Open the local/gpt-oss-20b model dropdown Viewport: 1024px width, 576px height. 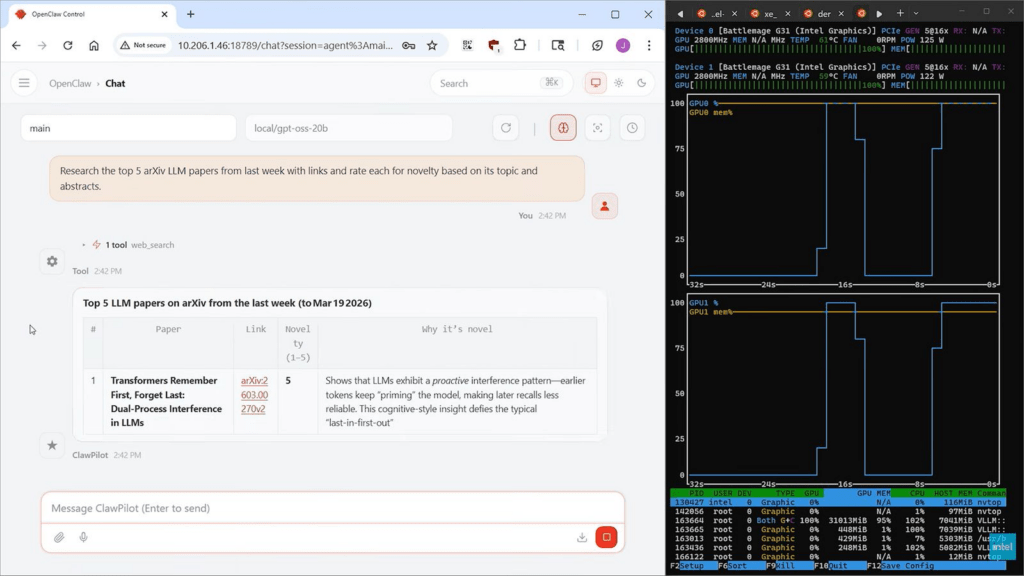[349, 128]
